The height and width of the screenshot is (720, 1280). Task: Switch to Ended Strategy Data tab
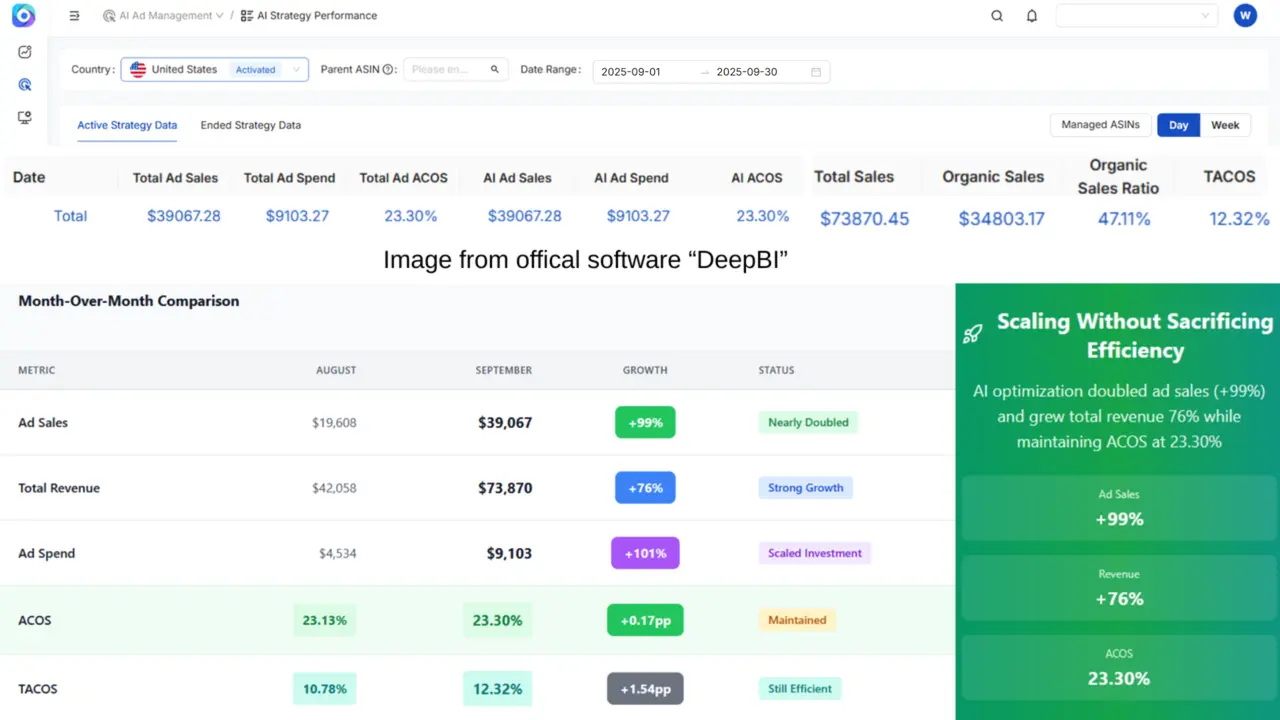(250, 125)
